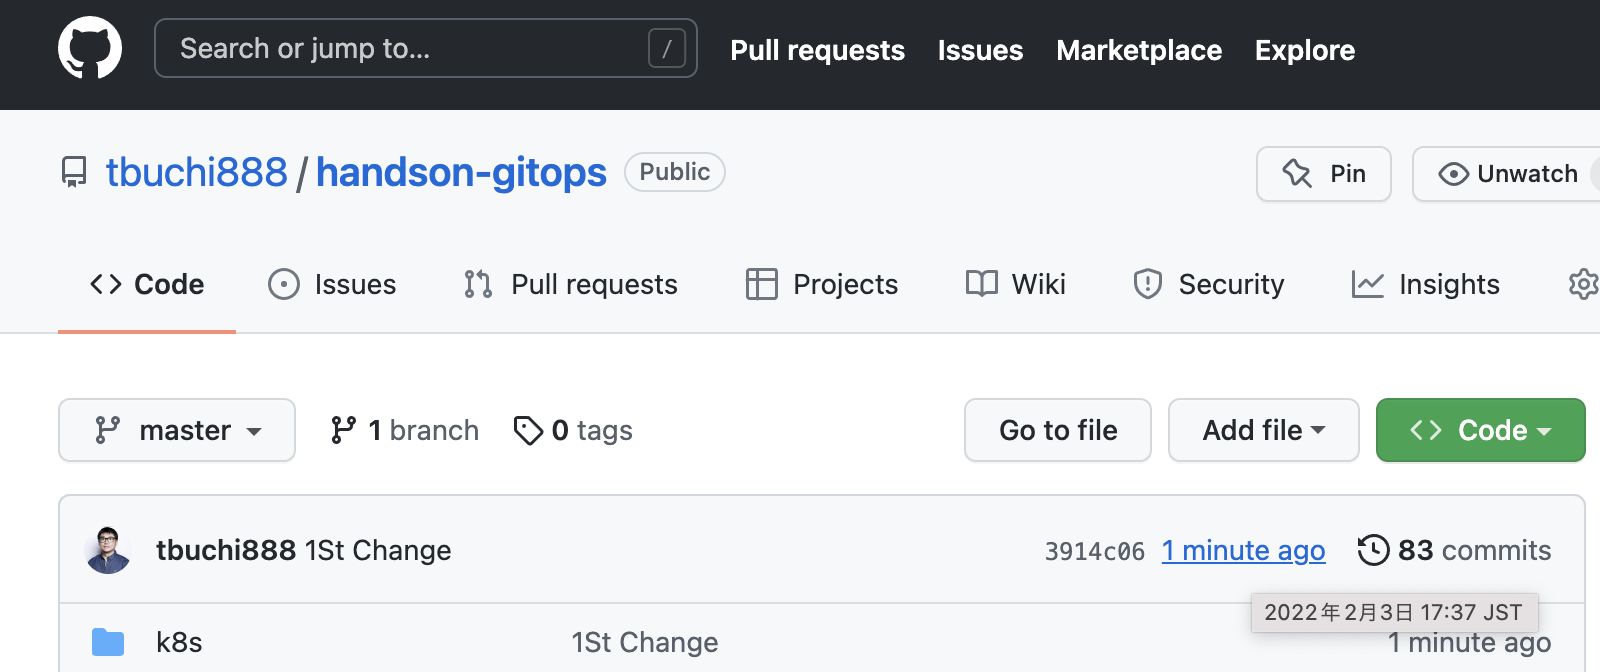This screenshot has height=672, width=1600.
Task: Open Marketplace in the top navigation
Action: [x=1139, y=50]
